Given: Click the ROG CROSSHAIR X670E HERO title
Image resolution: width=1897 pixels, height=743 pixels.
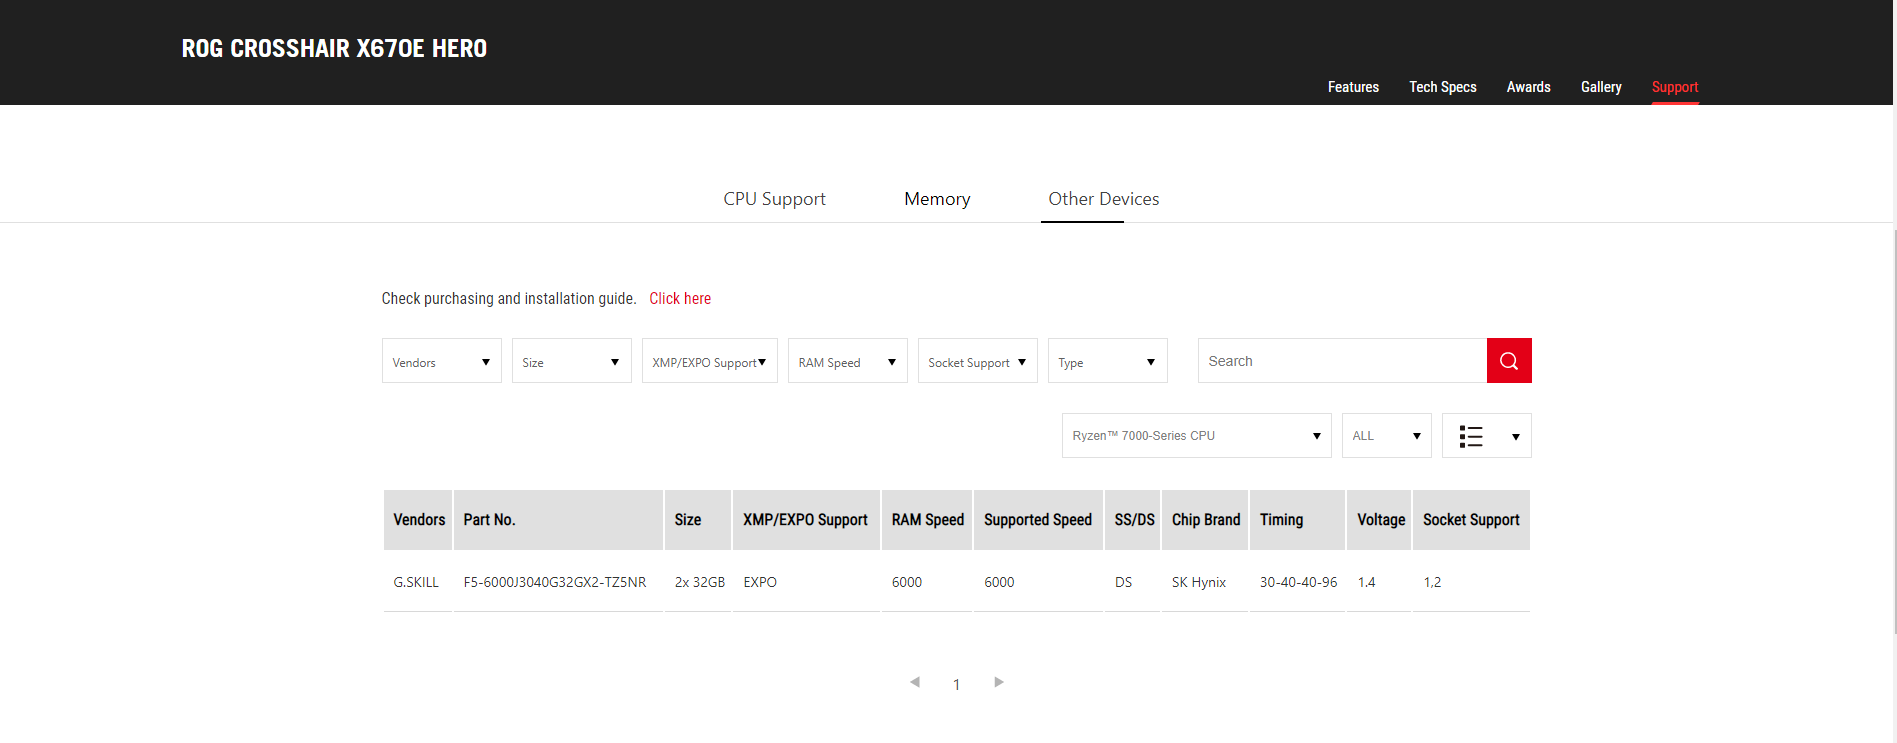Looking at the screenshot, I should click(334, 48).
